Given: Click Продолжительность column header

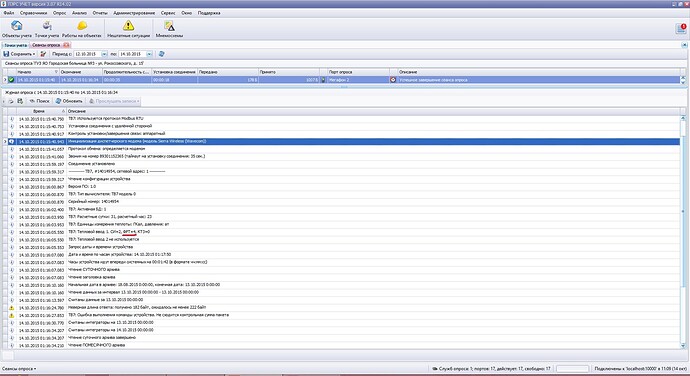Looking at the screenshot, I should 127,72.
